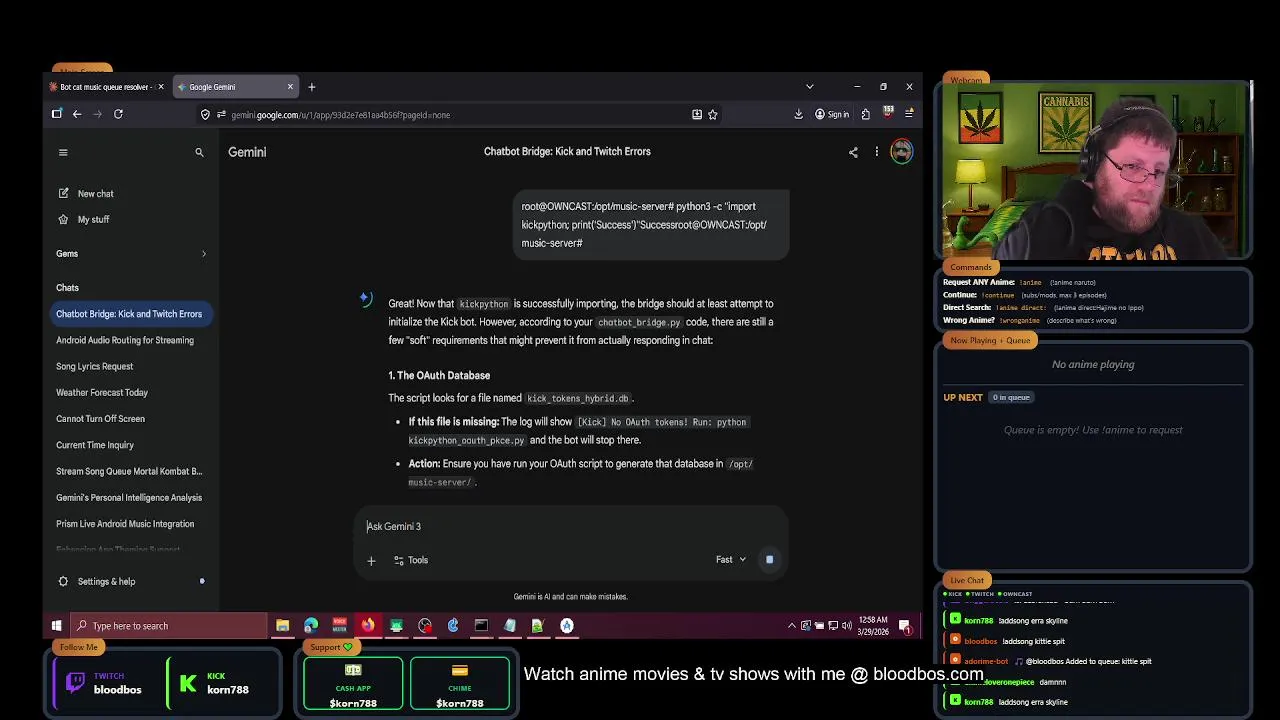Open Song Lyrics Request chat

[94, 367]
